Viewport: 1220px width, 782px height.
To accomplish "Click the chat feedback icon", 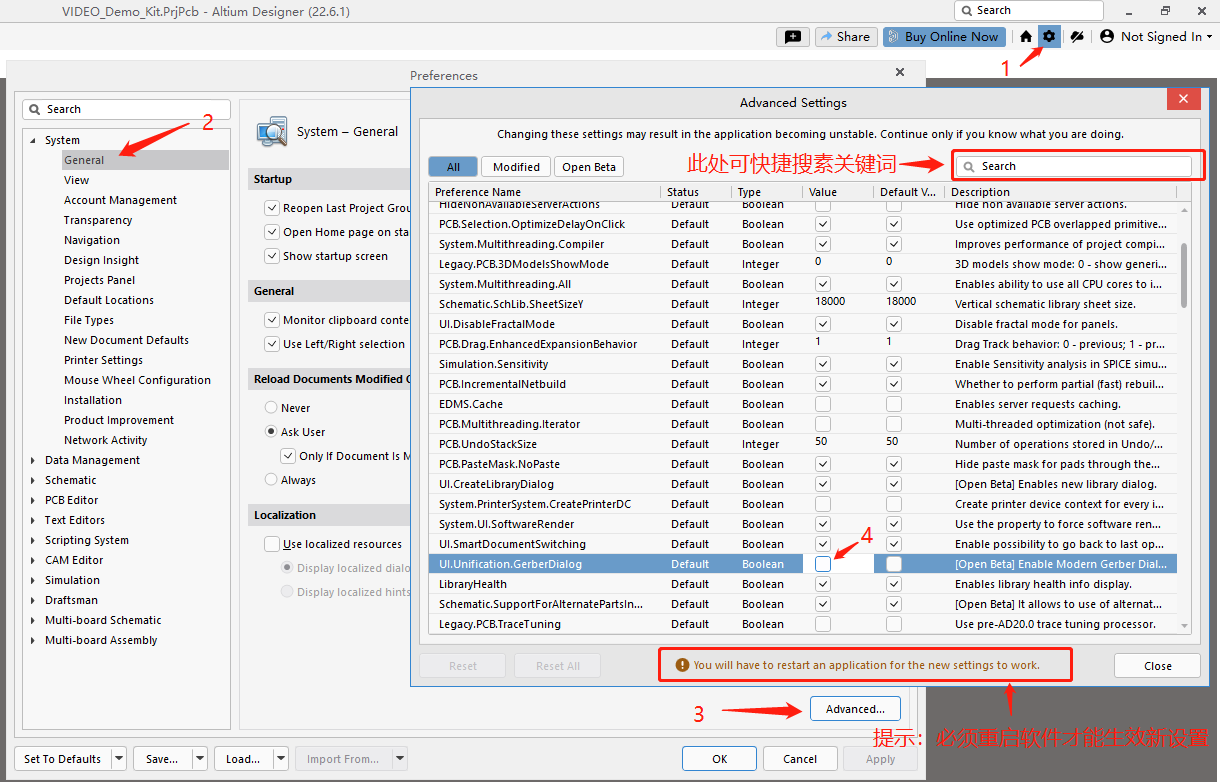I will coord(792,37).
